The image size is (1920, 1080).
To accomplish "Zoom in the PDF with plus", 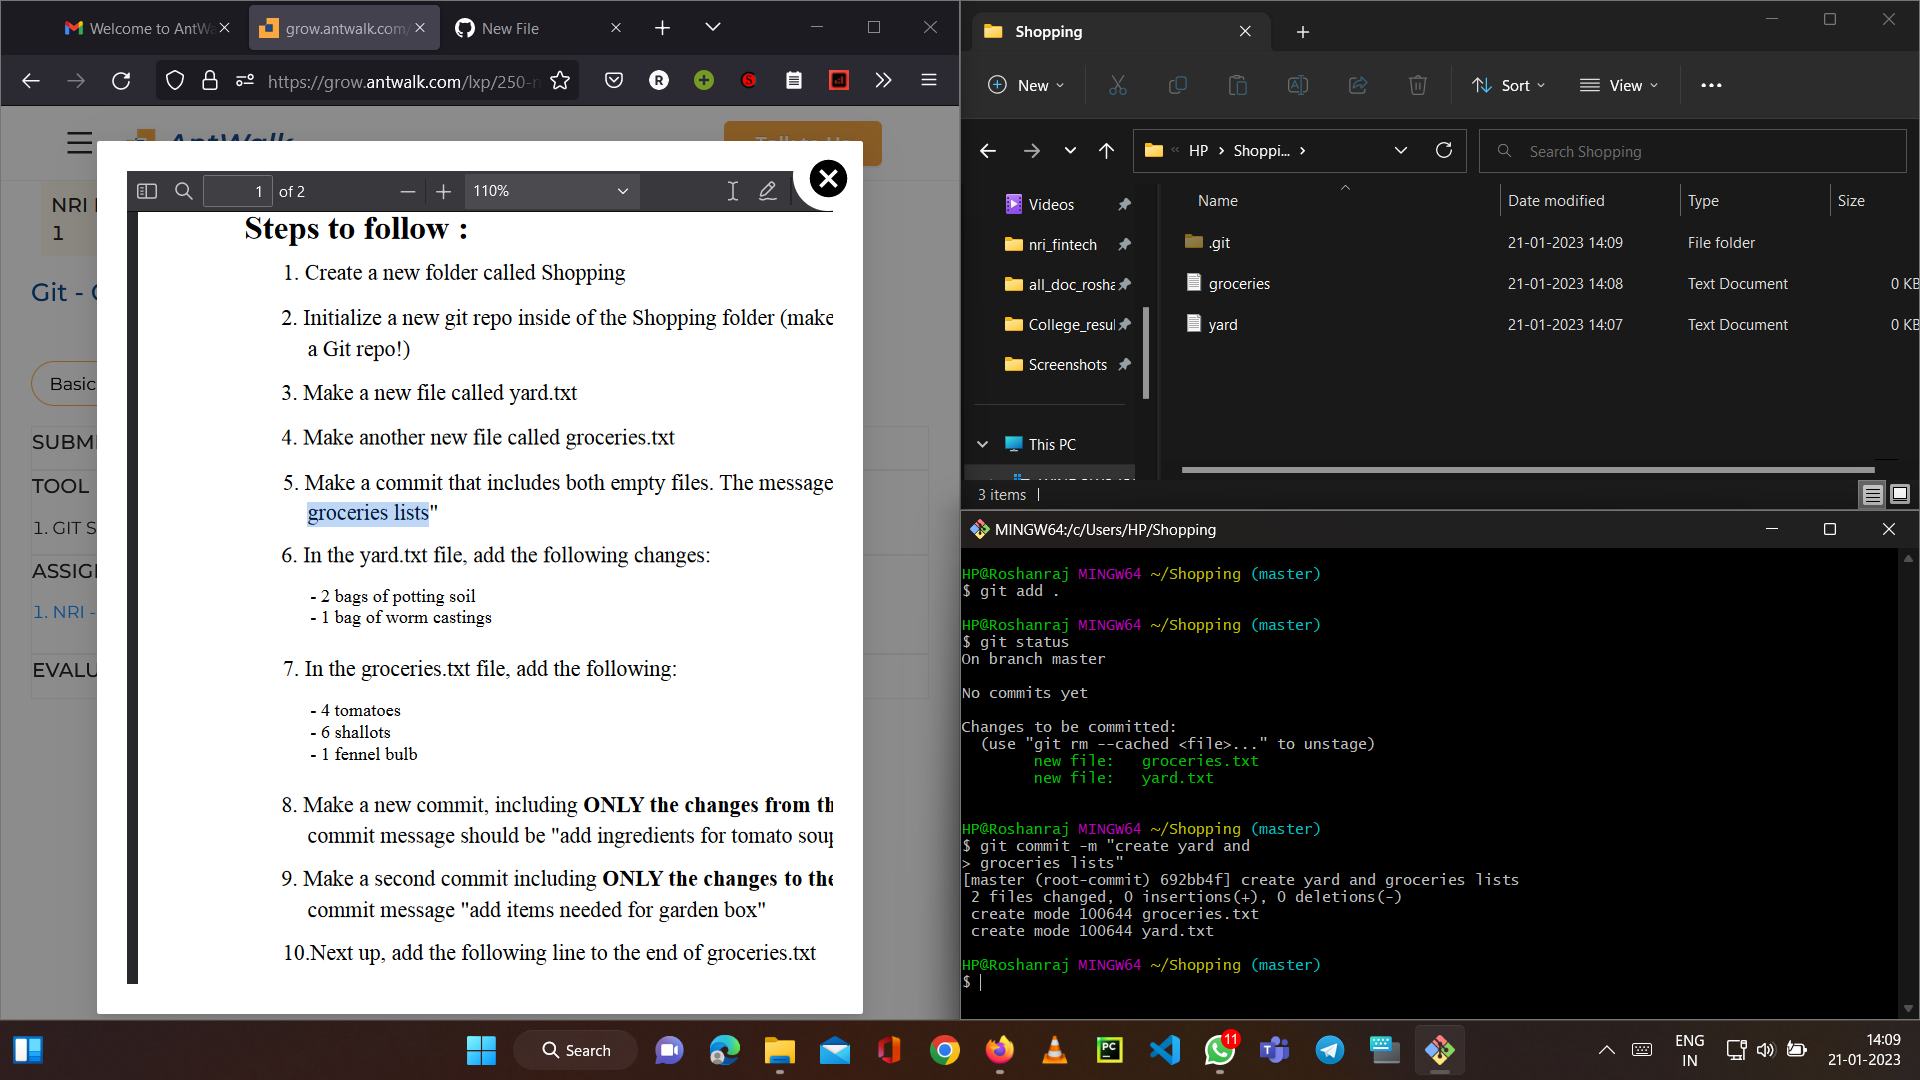I will (x=444, y=191).
